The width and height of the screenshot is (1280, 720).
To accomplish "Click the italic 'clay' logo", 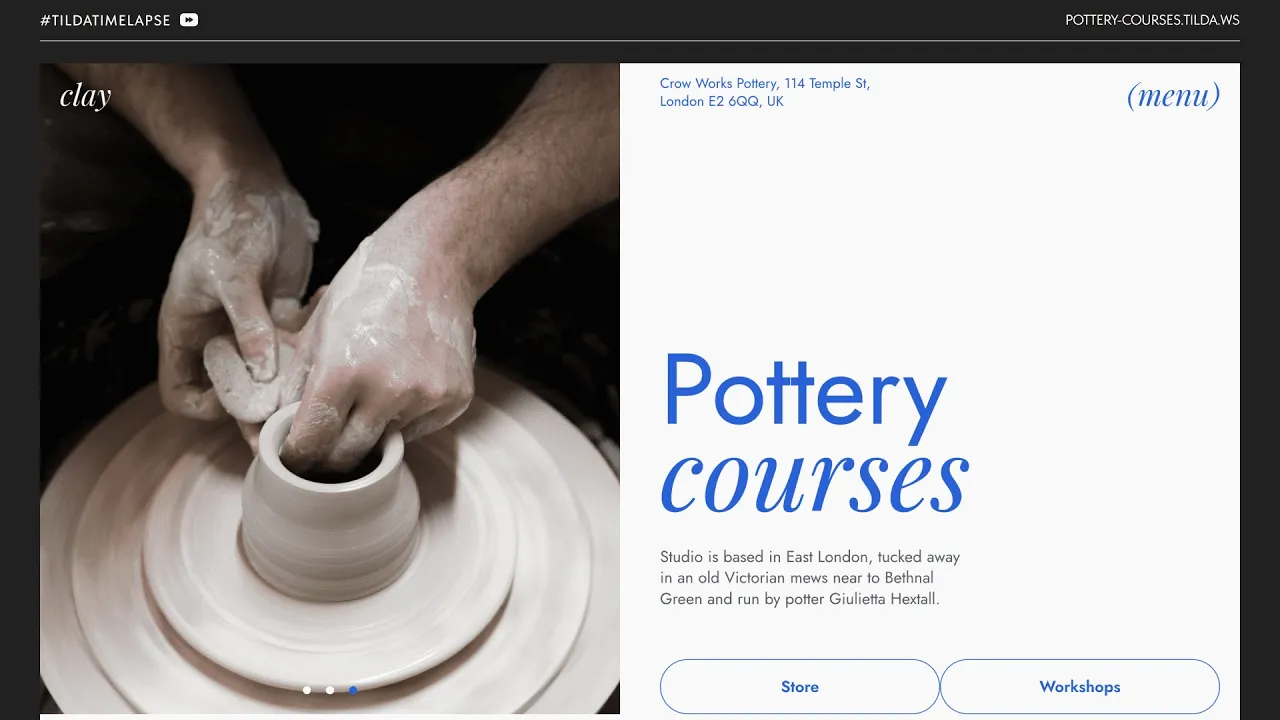I will coord(85,95).
